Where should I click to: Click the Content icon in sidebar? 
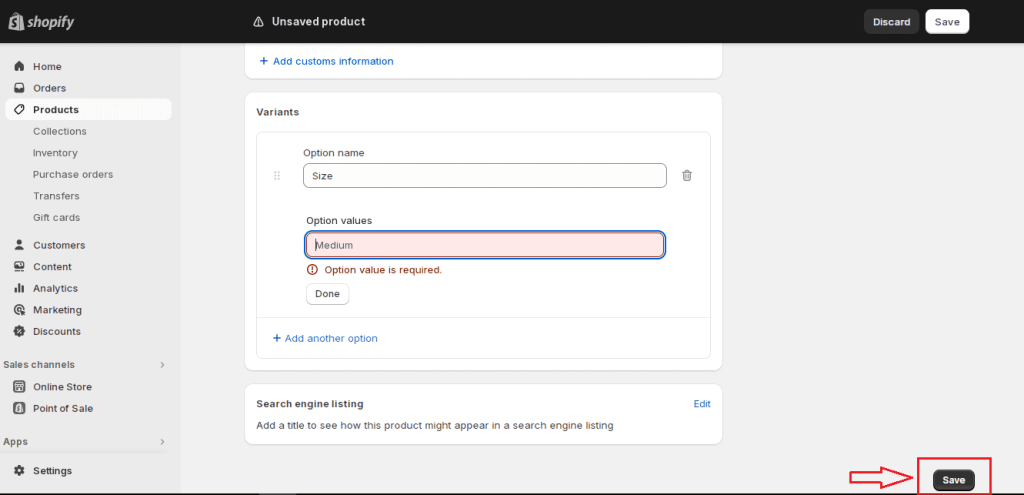click(20, 266)
